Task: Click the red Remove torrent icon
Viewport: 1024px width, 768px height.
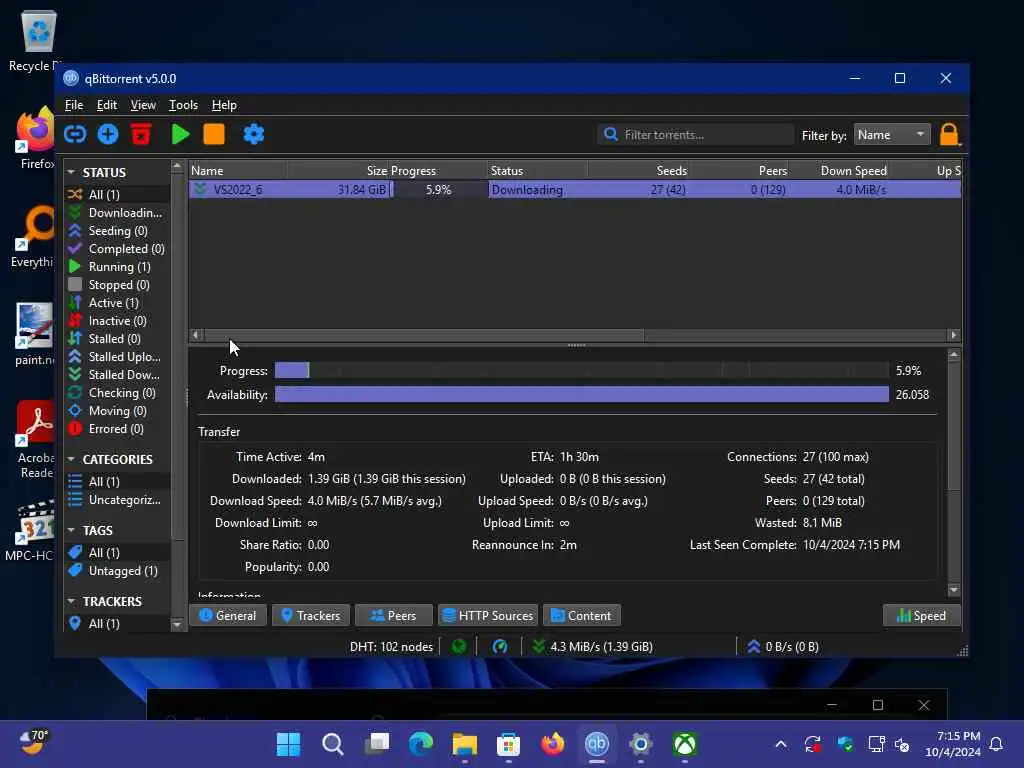Action: point(141,135)
